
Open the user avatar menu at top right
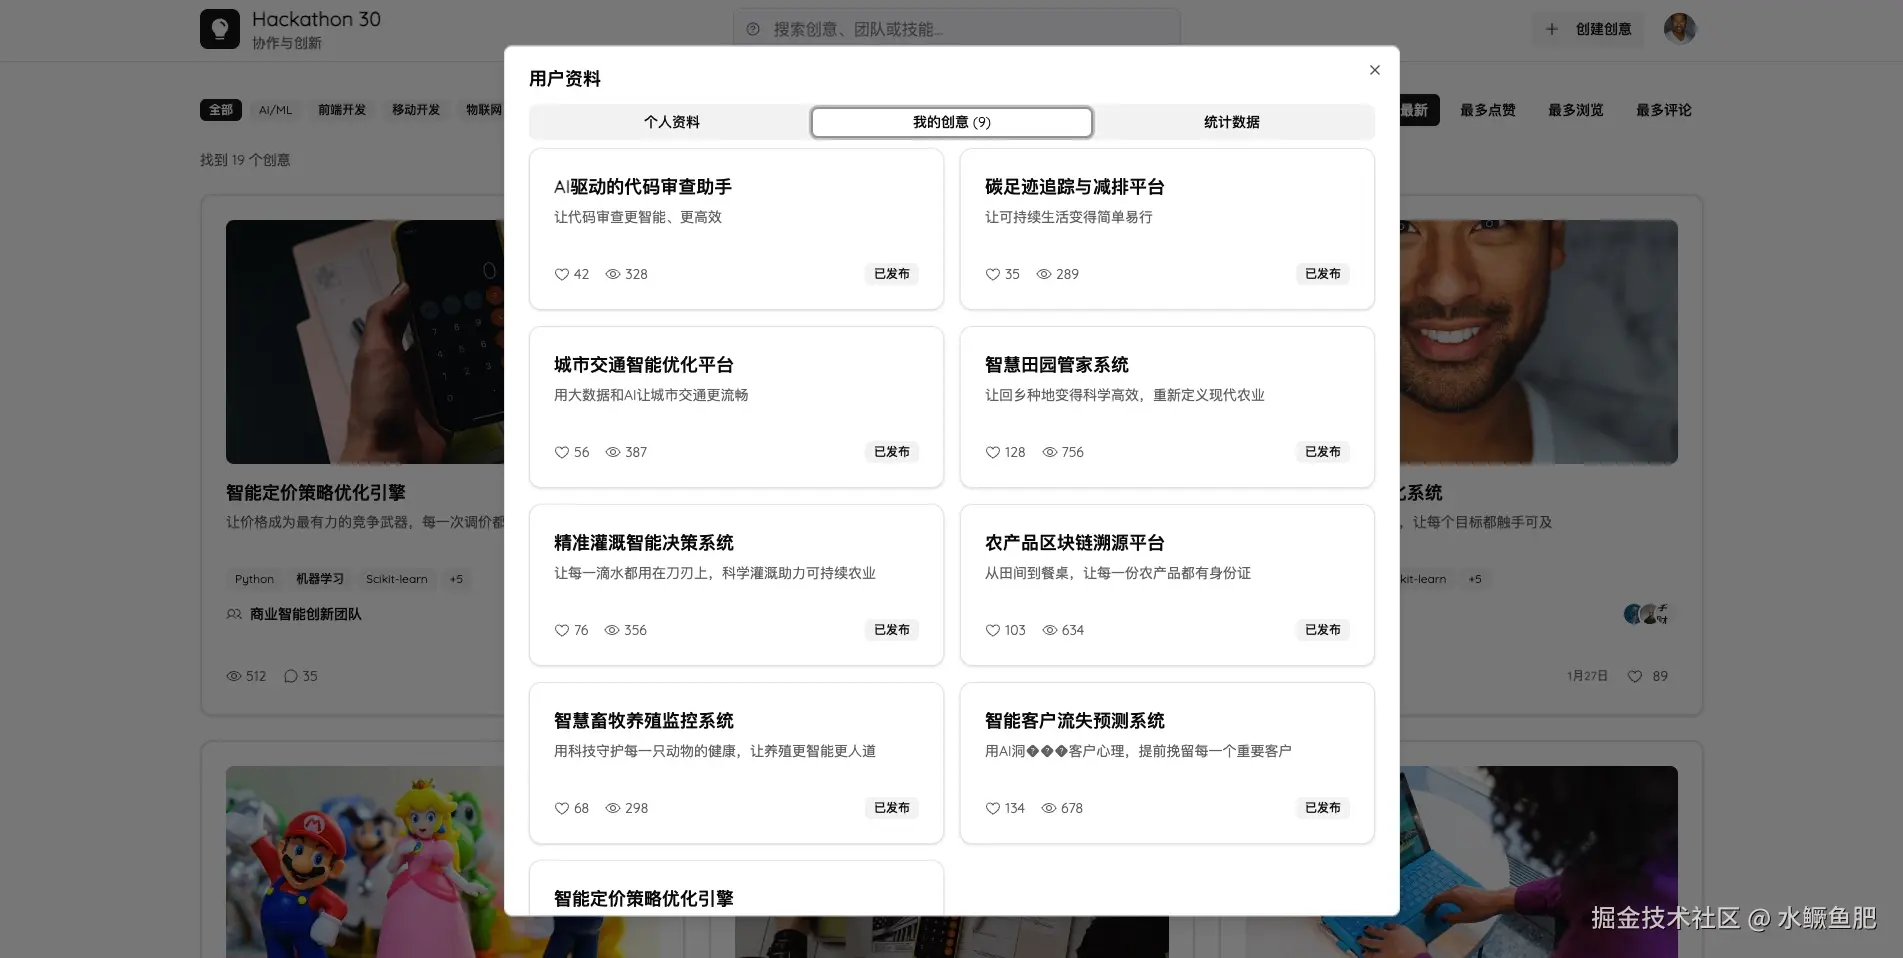pyautogui.click(x=1679, y=28)
